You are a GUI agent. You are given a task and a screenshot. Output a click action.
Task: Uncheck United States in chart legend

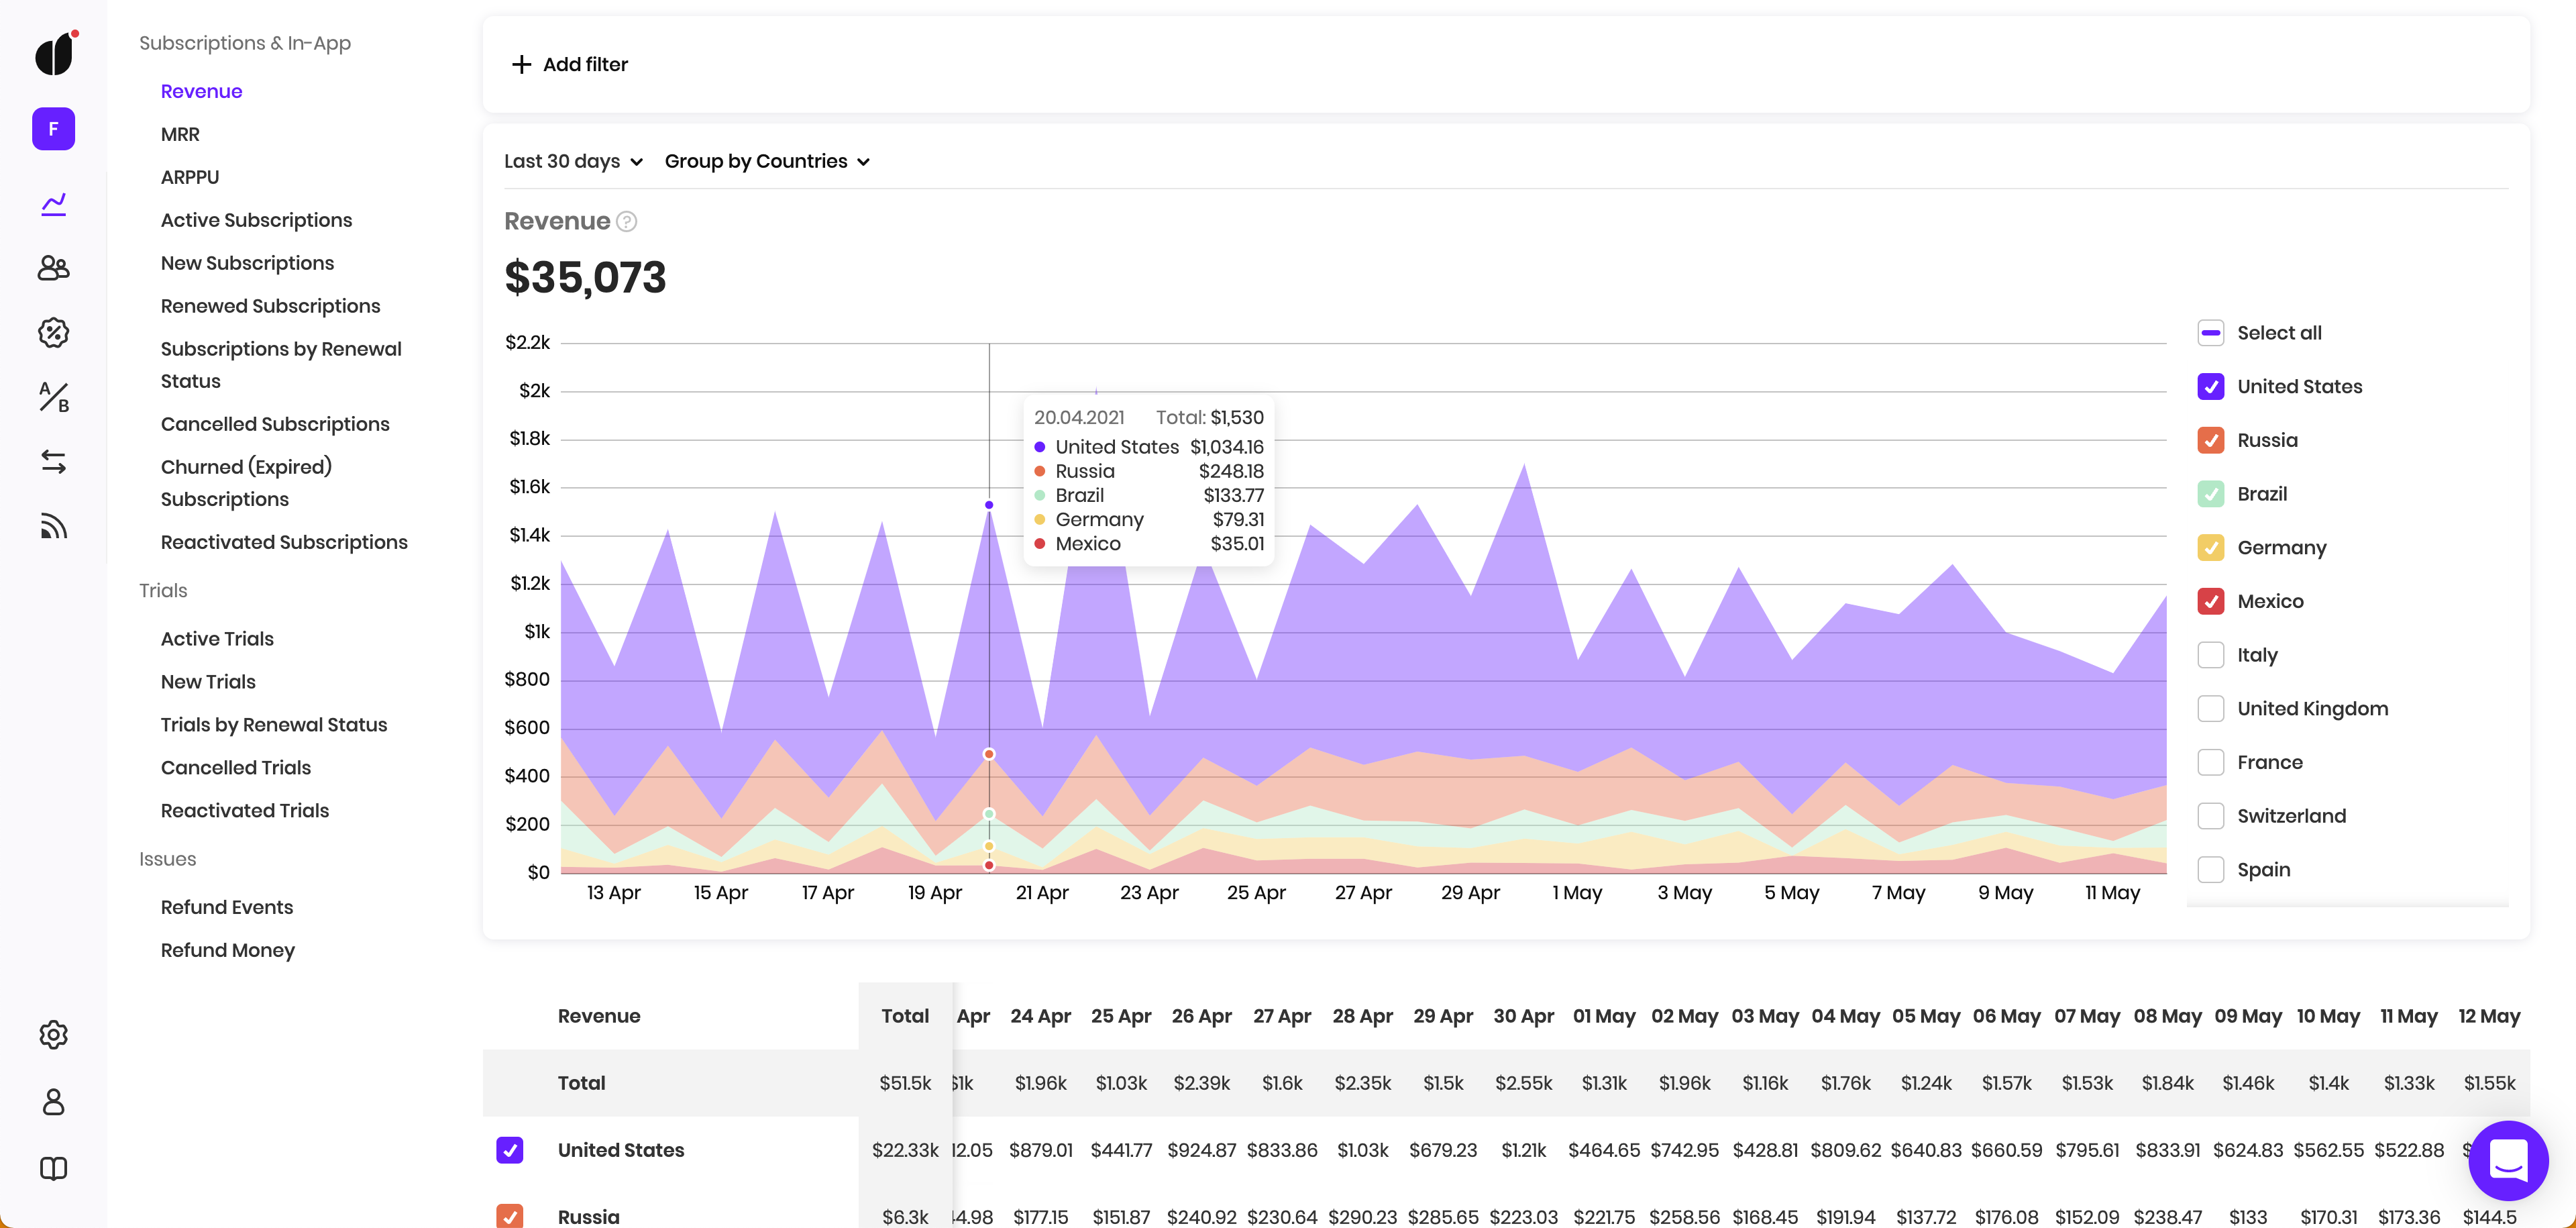[2211, 386]
